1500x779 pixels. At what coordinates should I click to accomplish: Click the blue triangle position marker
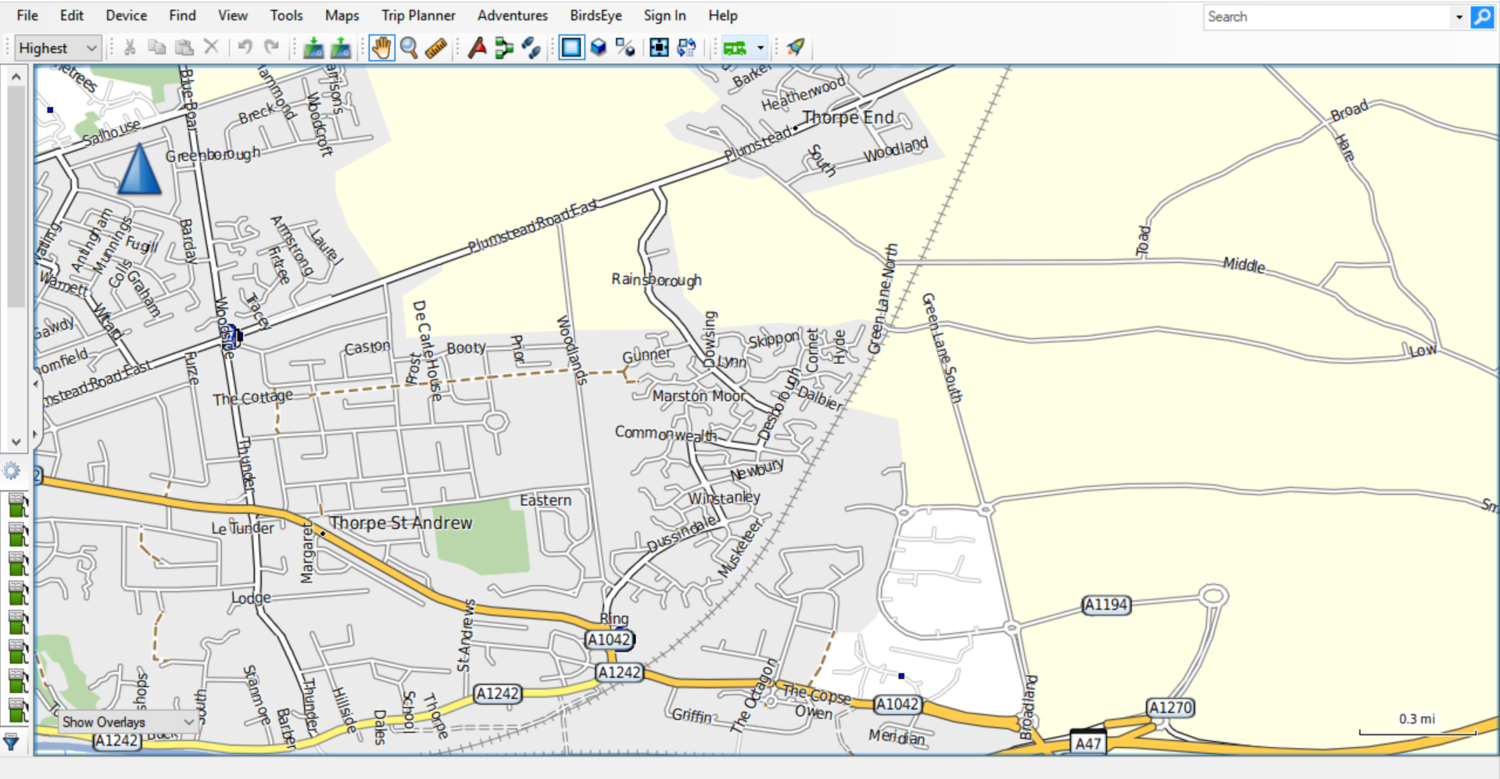point(139,168)
